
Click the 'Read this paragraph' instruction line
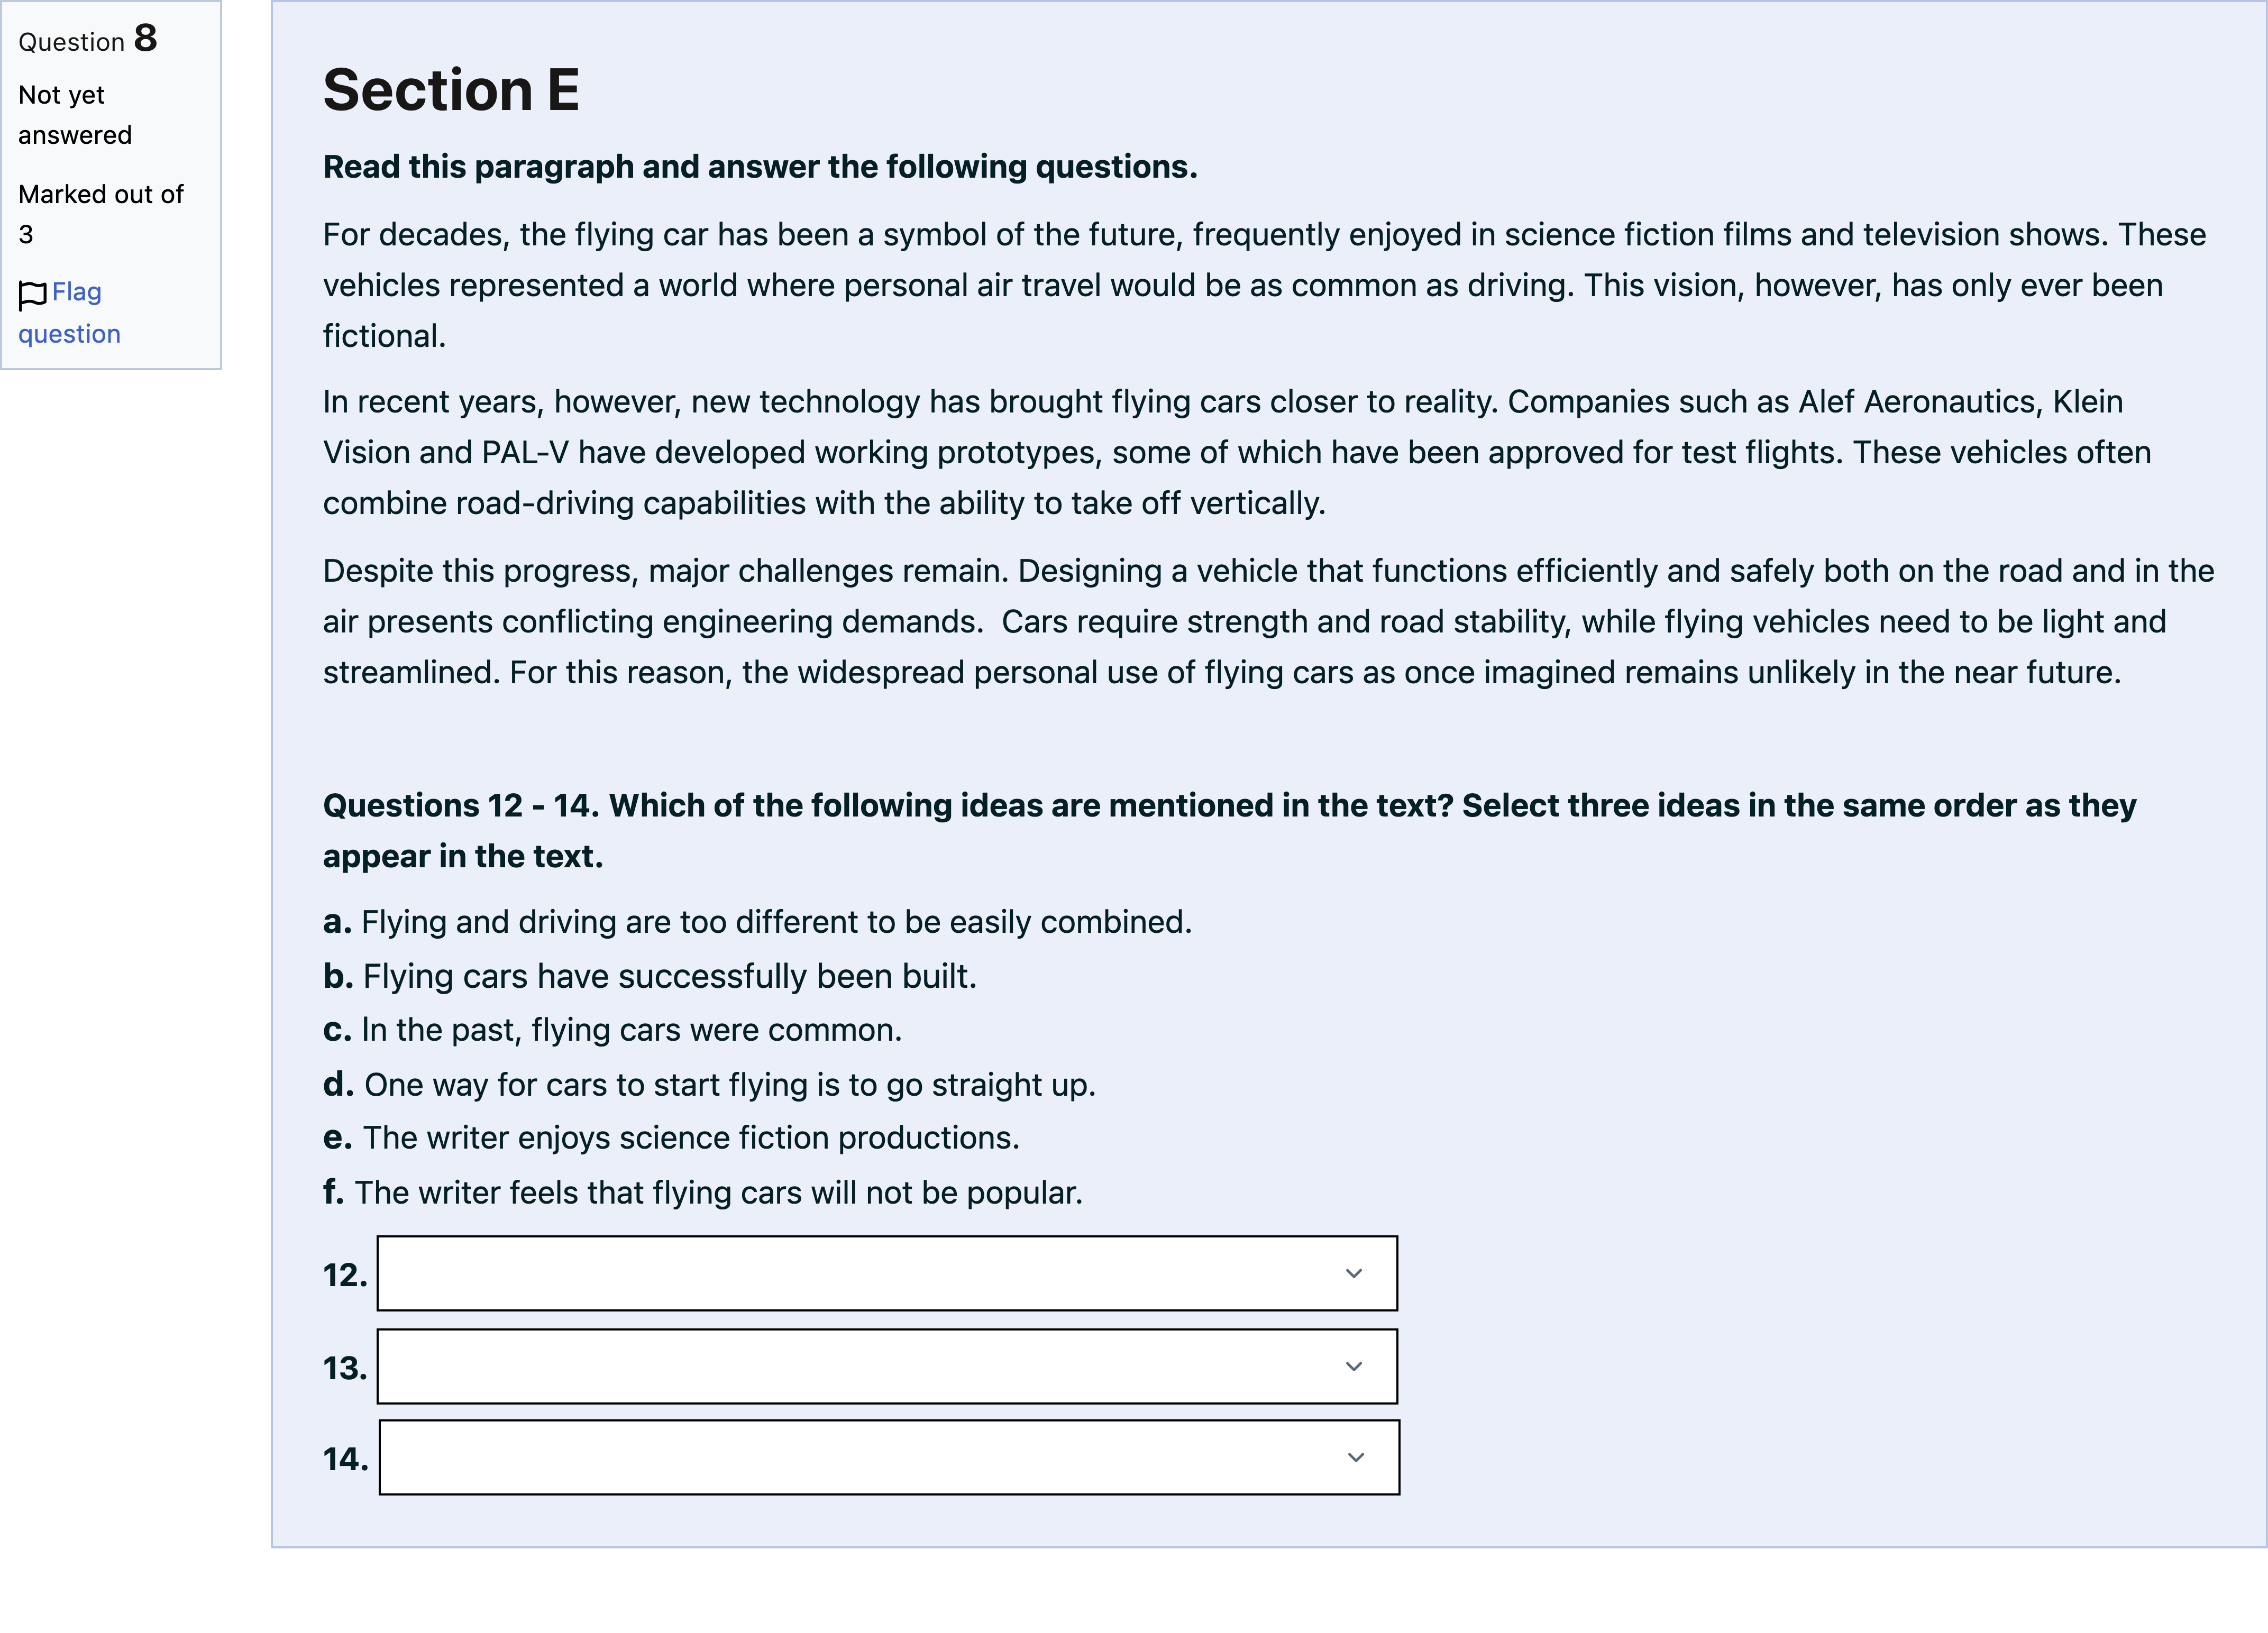[760, 166]
